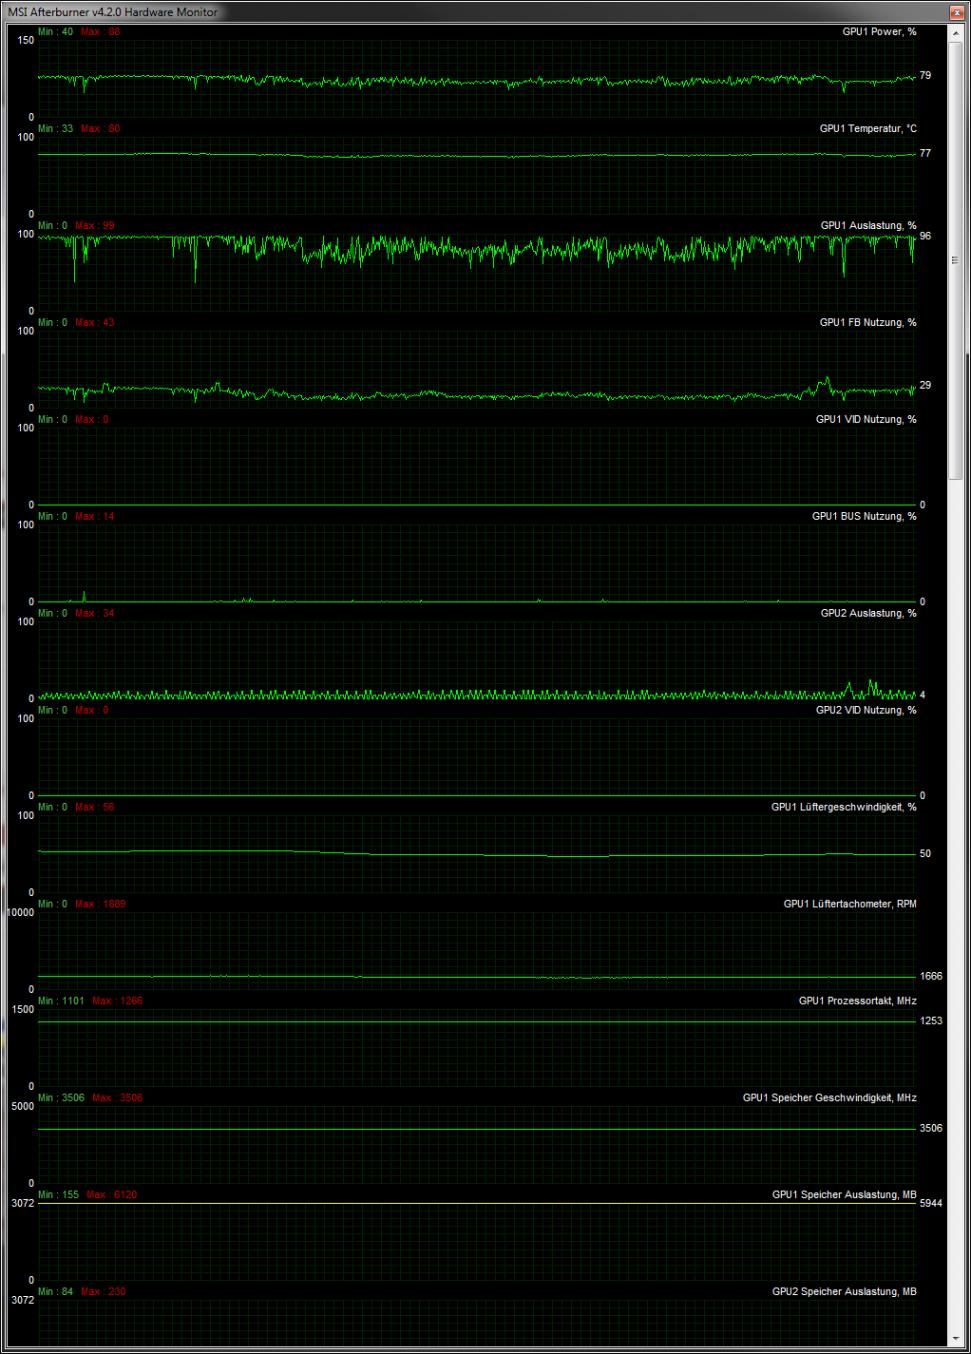
Task: Select 'GPU1 Speicher Auslastung, MB' label
Action: 844,1196
